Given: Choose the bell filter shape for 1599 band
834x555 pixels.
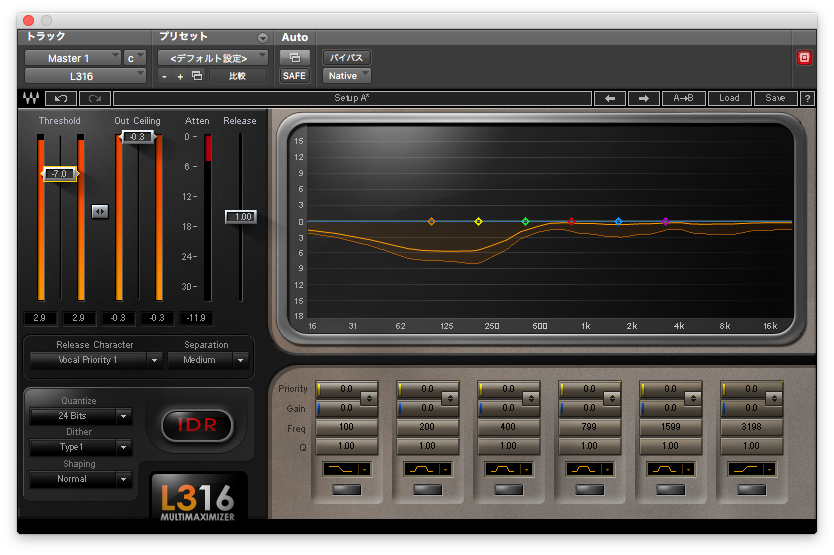Looking at the screenshot, I should click(670, 469).
